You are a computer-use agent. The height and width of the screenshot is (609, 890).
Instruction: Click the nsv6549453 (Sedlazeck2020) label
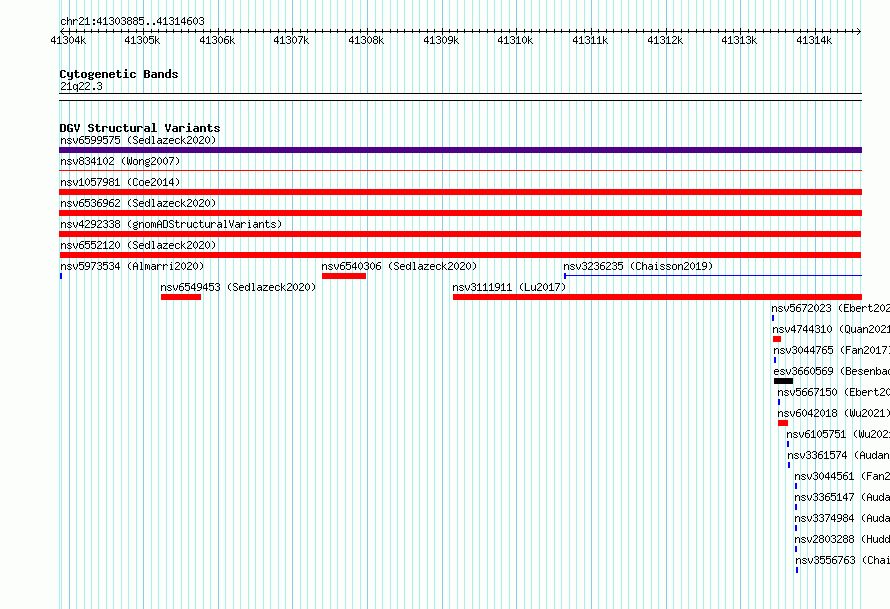[238, 287]
